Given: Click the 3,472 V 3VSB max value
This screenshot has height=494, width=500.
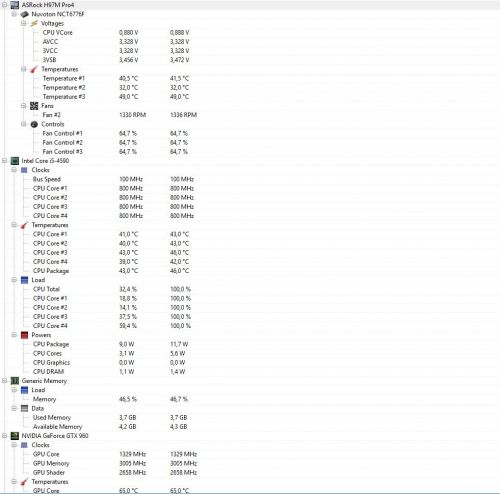Looking at the screenshot, I should pos(180,60).
